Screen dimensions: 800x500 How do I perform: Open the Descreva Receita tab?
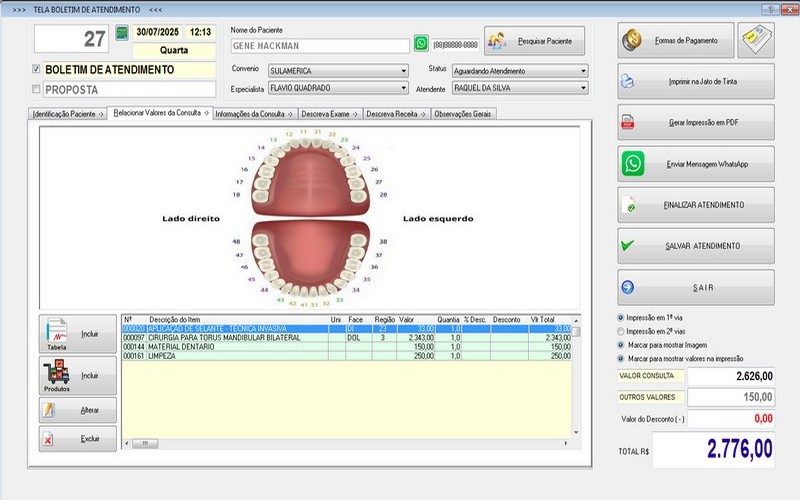tap(394, 114)
